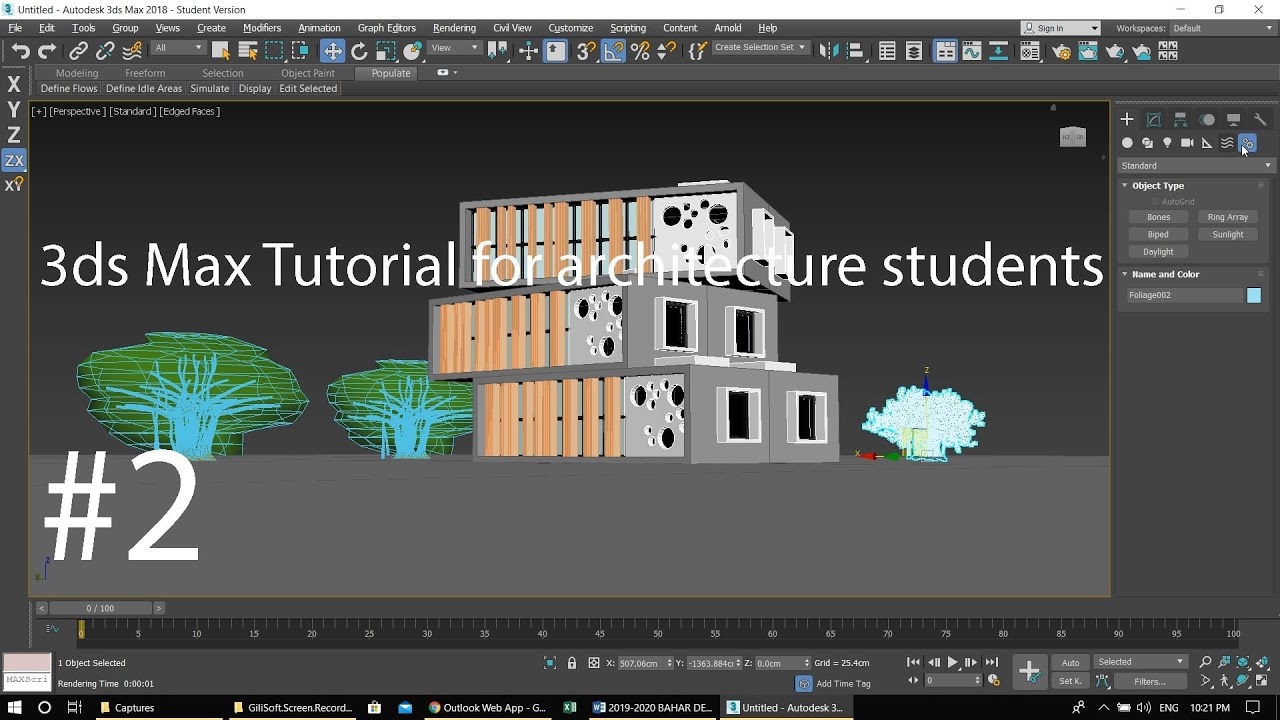This screenshot has width=1280, height=720.
Task: Toggle the Auto key button
Action: (x=1070, y=662)
